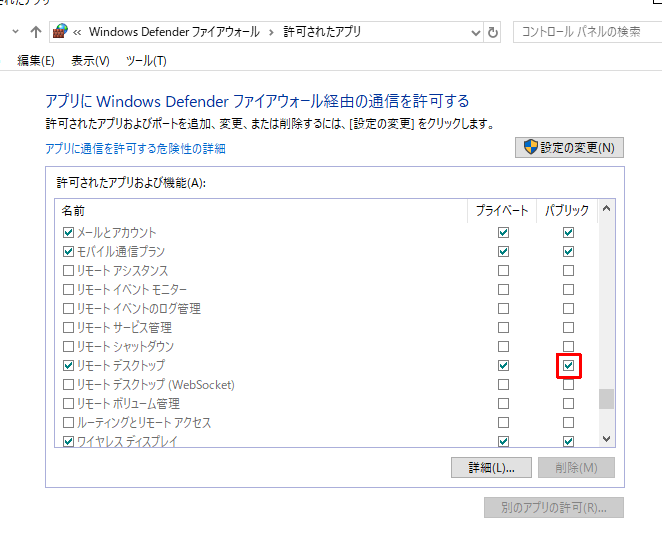Toggle the private checkbox for リモート デスクトップ
662x538 pixels.
point(503,366)
